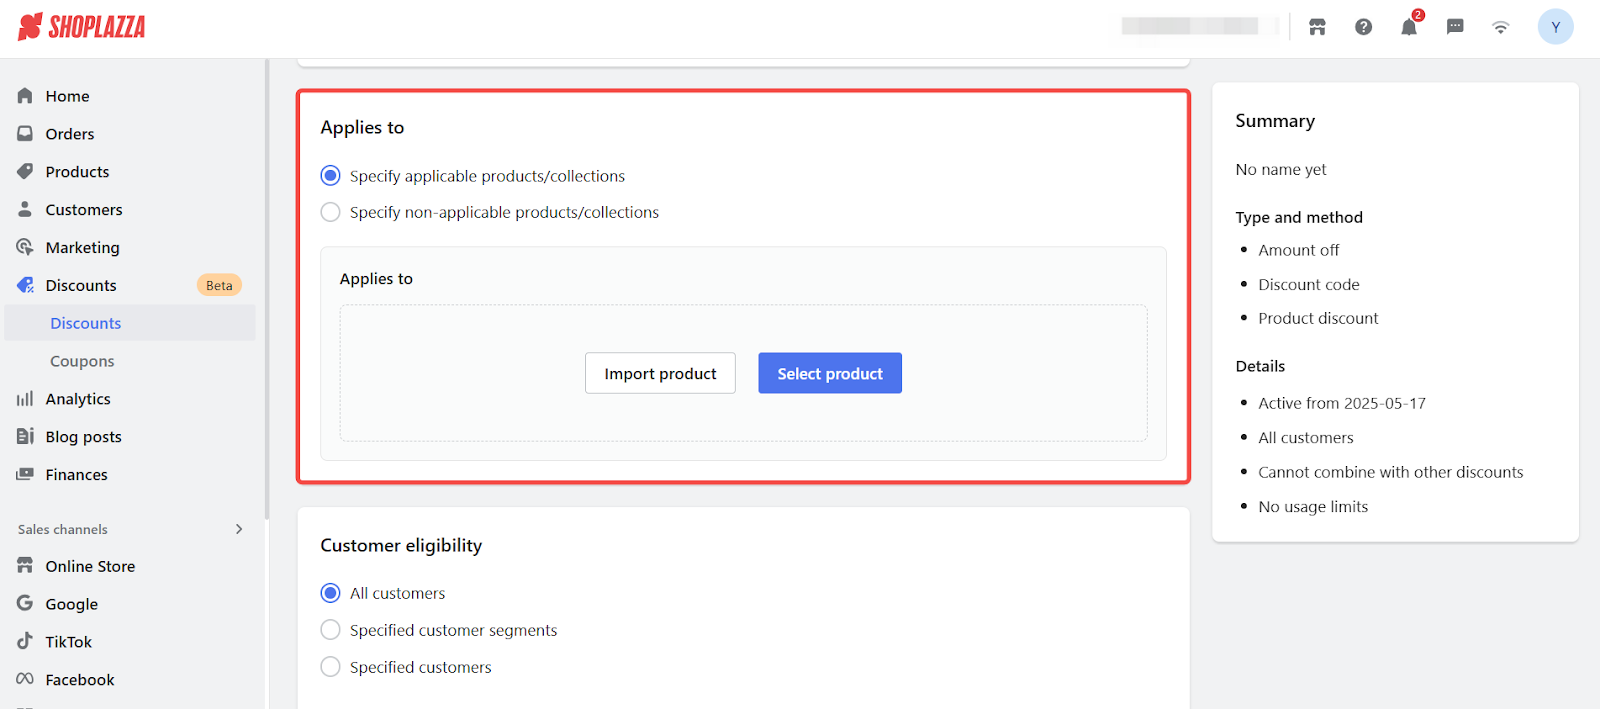Expand the Discounts sidebar section

pos(81,285)
